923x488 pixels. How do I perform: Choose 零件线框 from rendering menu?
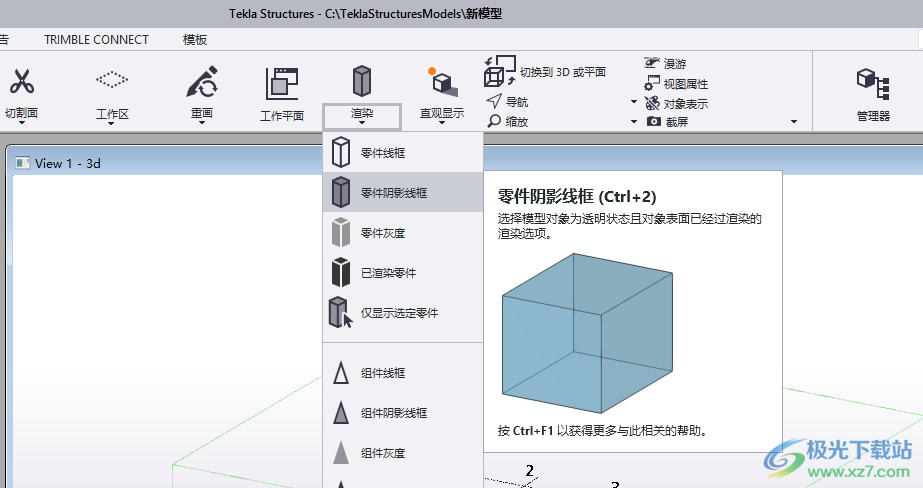403,152
